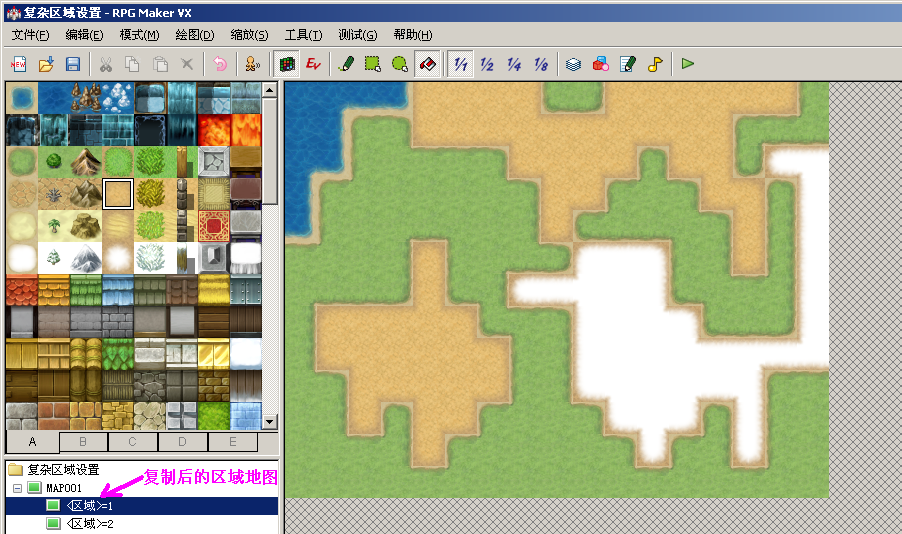Open the 模式(M) menu
The width and height of the screenshot is (902, 534).
[139, 35]
